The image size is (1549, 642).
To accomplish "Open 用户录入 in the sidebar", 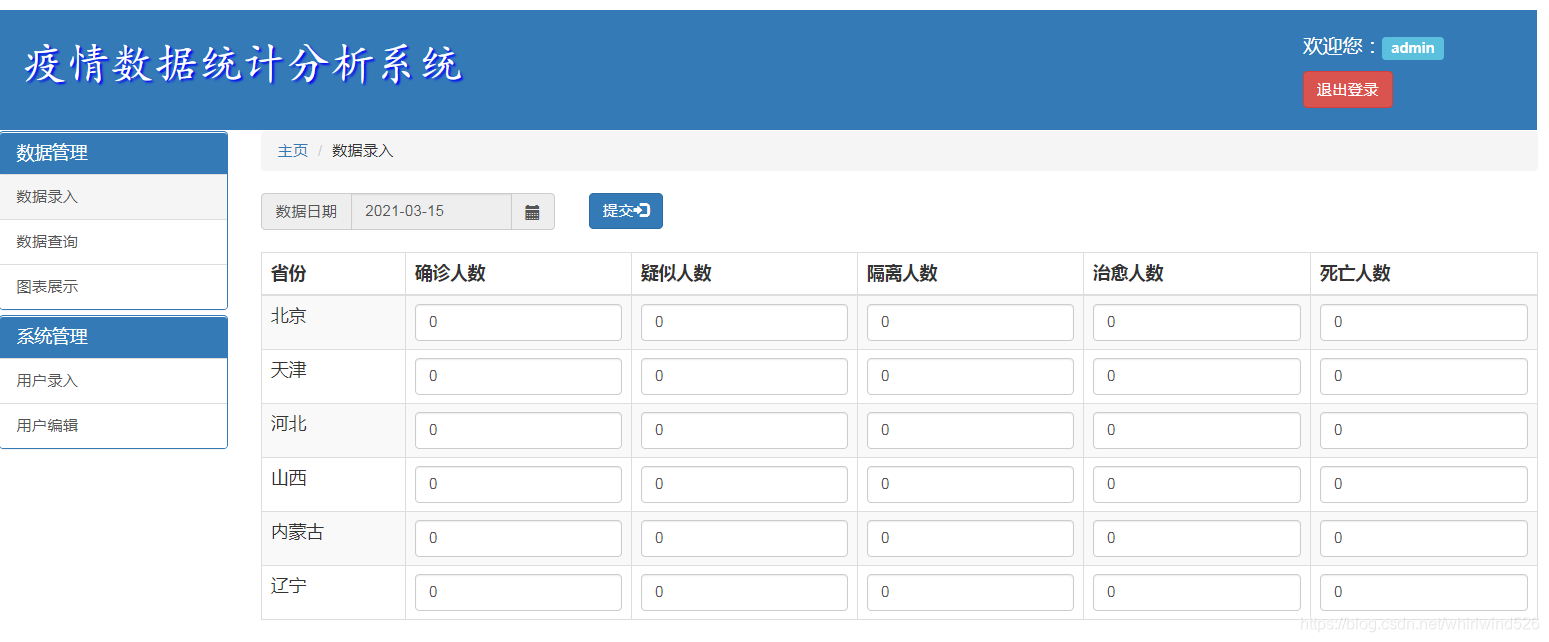I will click(114, 381).
